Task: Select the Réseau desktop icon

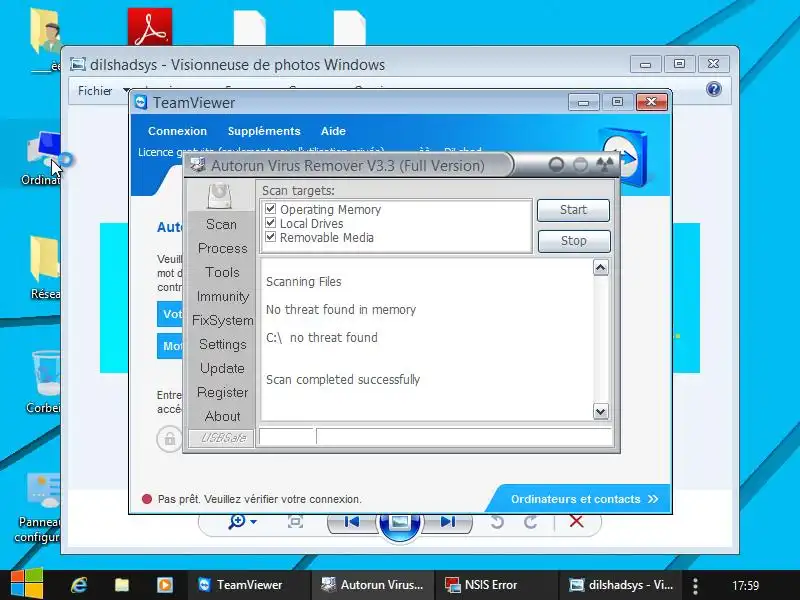Action: point(45,267)
